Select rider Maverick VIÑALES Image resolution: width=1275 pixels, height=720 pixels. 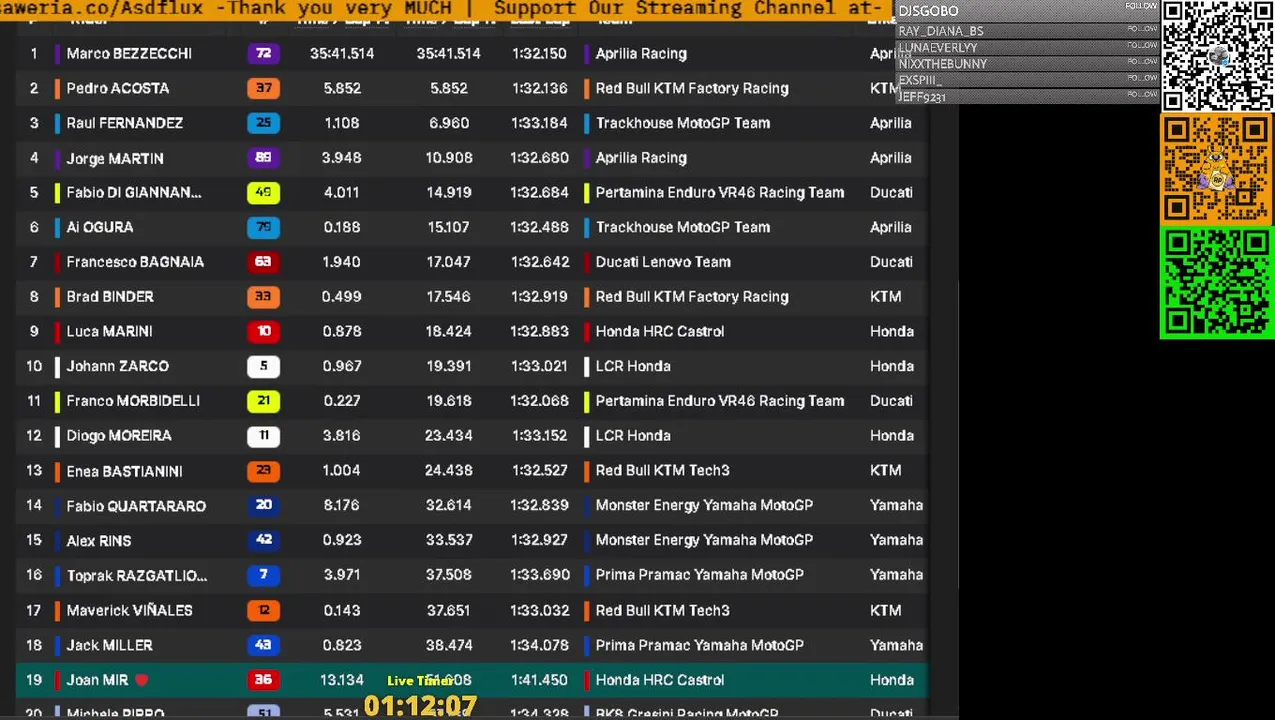(130, 610)
